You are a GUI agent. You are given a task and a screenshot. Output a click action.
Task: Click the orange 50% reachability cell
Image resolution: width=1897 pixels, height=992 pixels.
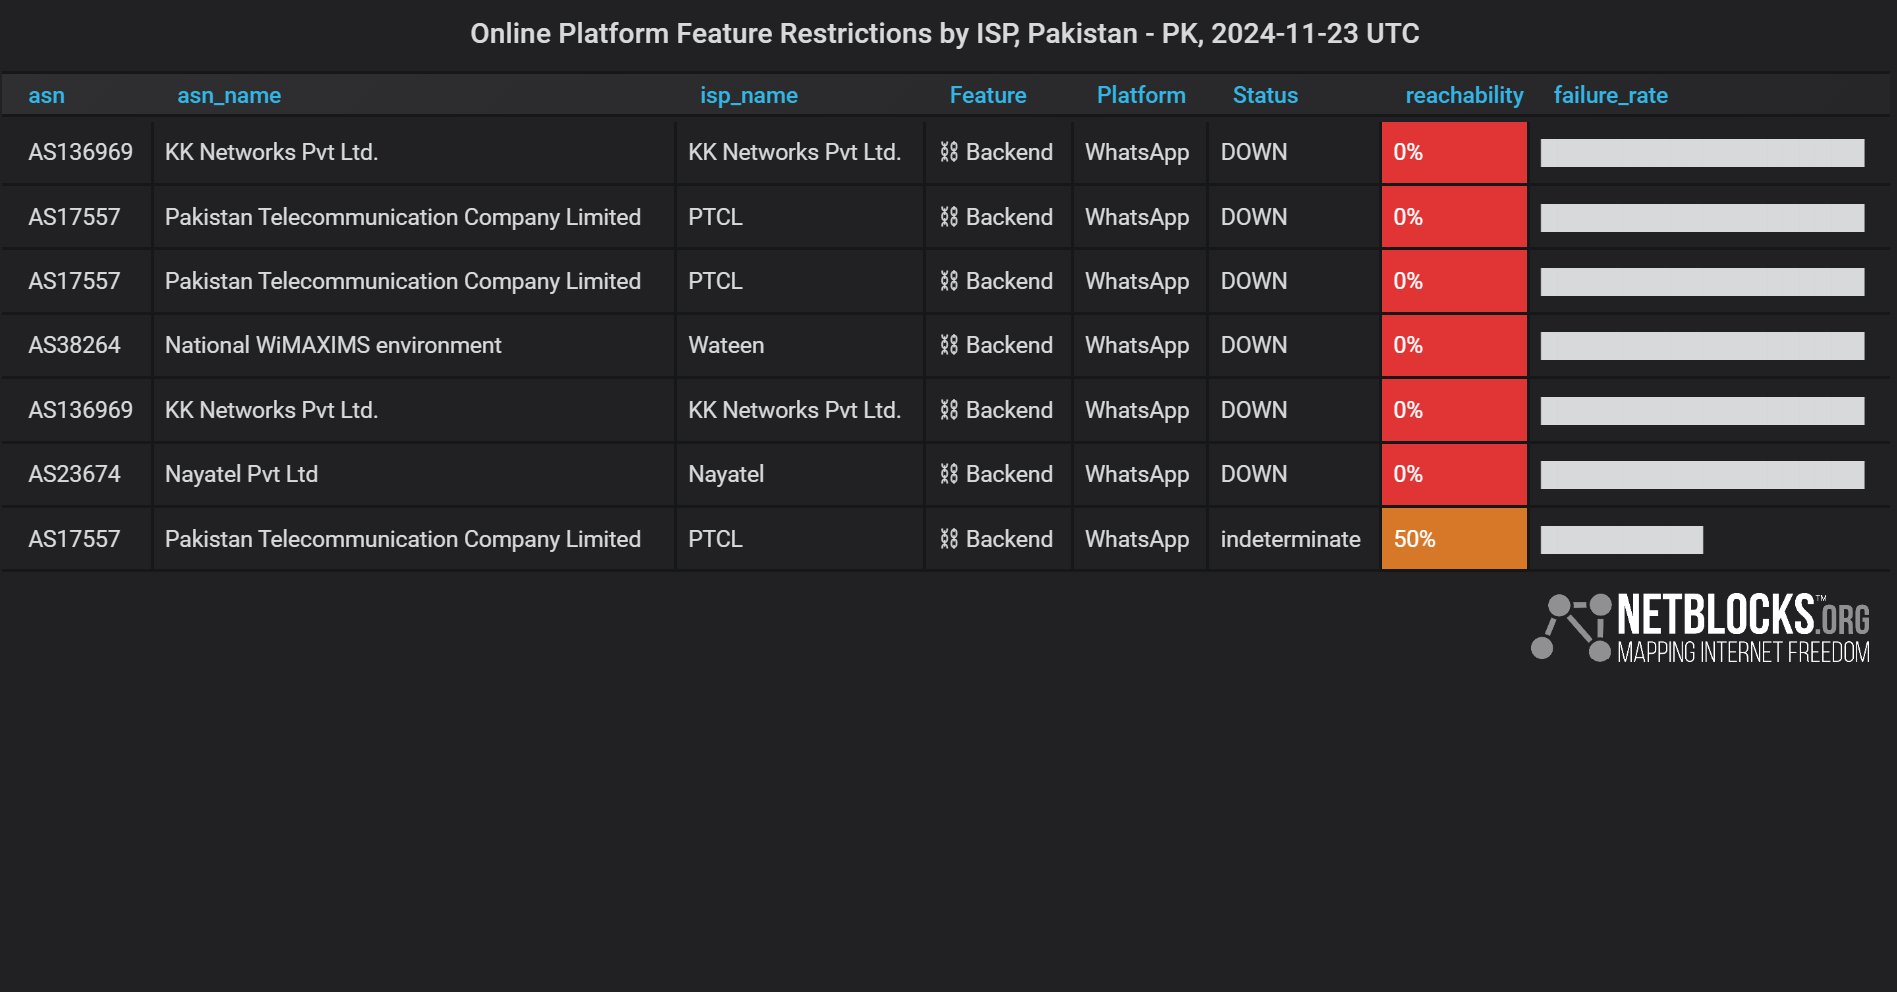1453,540
